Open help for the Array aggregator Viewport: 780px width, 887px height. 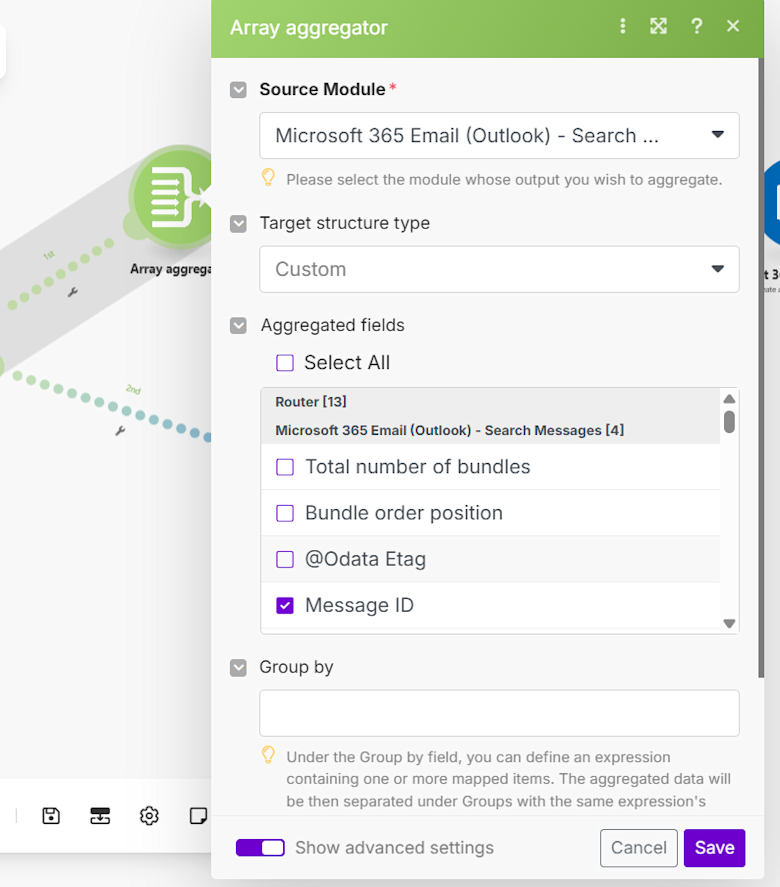pyautogui.click(x=697, y=26)
